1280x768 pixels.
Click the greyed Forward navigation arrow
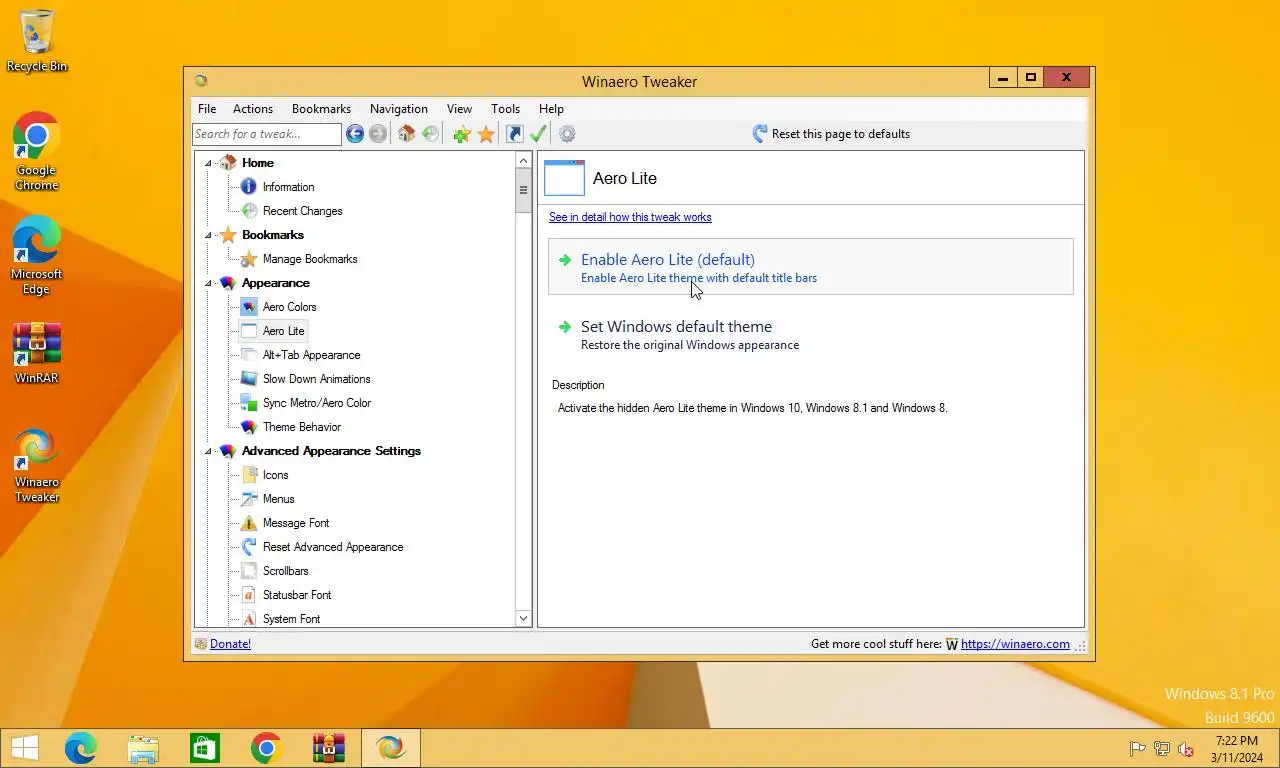(x=378, y=134)
